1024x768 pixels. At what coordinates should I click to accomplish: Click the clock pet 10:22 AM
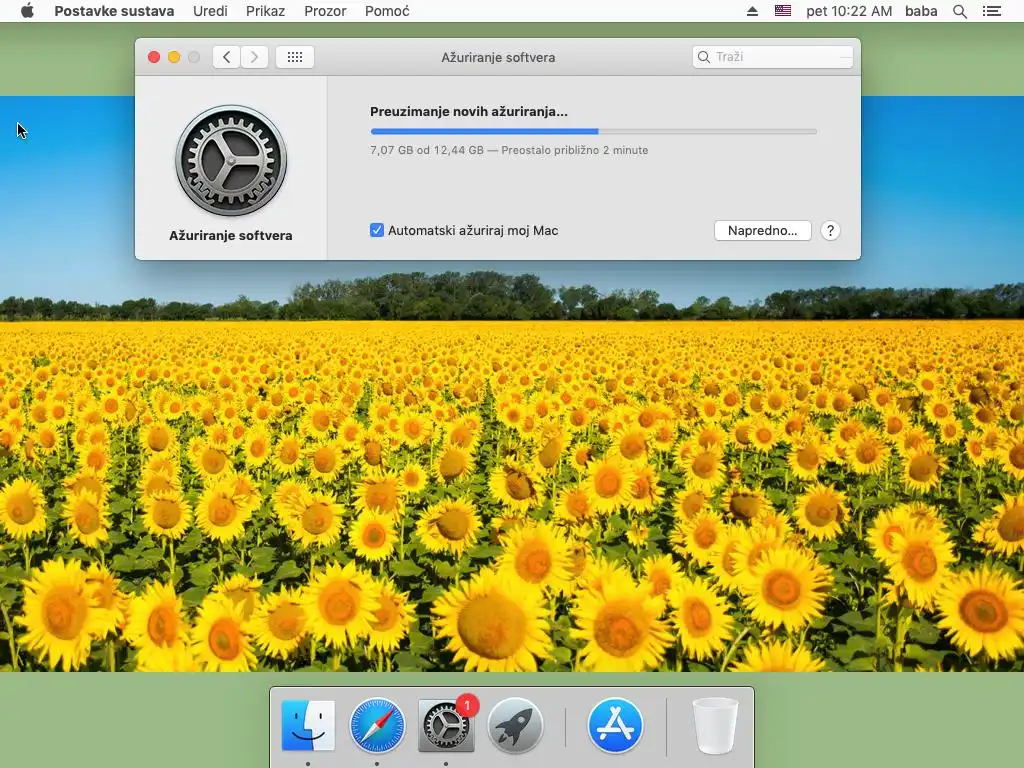pyautogui.click(x=849, y=11)
